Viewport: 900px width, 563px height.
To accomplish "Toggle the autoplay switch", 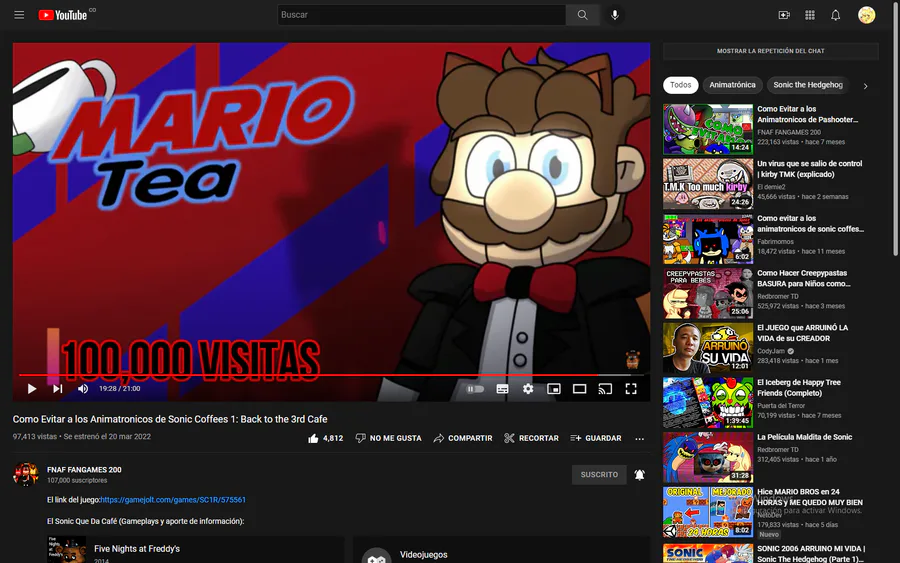I will coord(475,389).
